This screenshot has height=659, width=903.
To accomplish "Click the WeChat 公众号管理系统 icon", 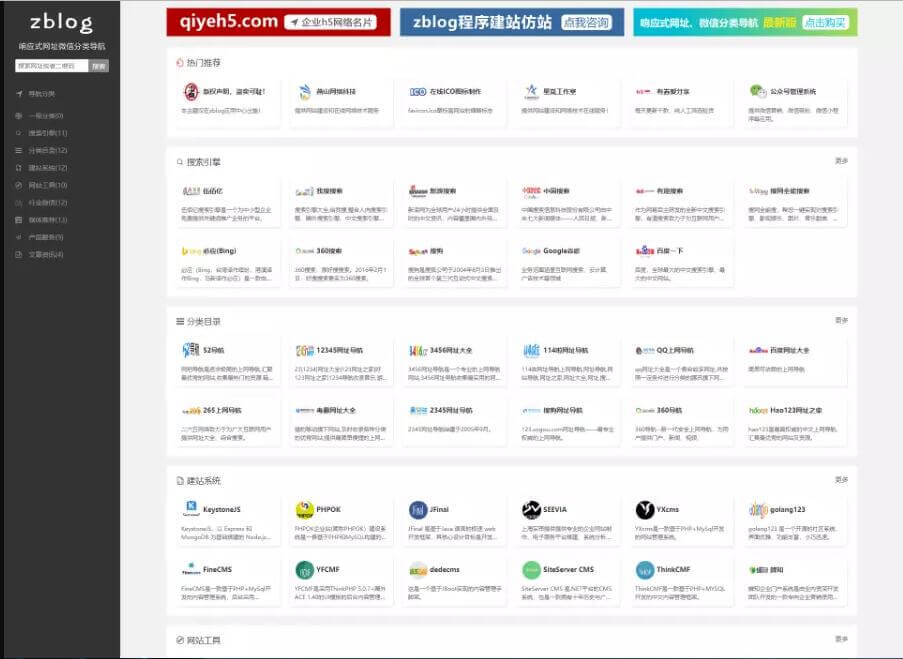I will point(757,91).
